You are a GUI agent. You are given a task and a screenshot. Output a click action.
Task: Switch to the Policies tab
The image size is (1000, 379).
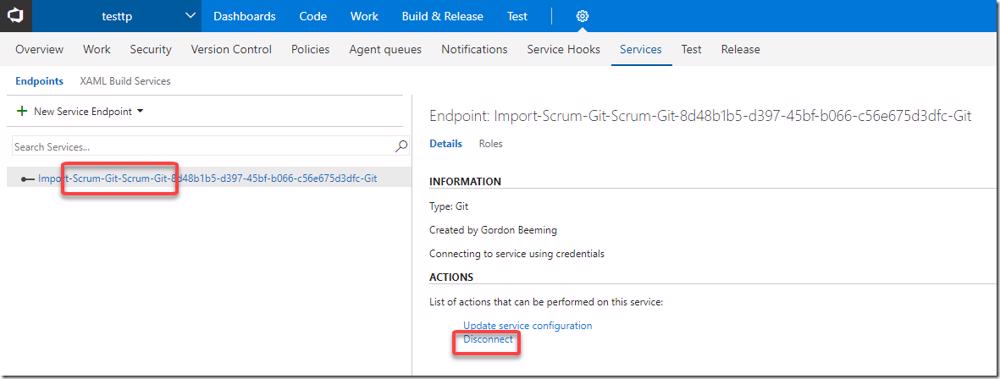click(x=311, y=49)
